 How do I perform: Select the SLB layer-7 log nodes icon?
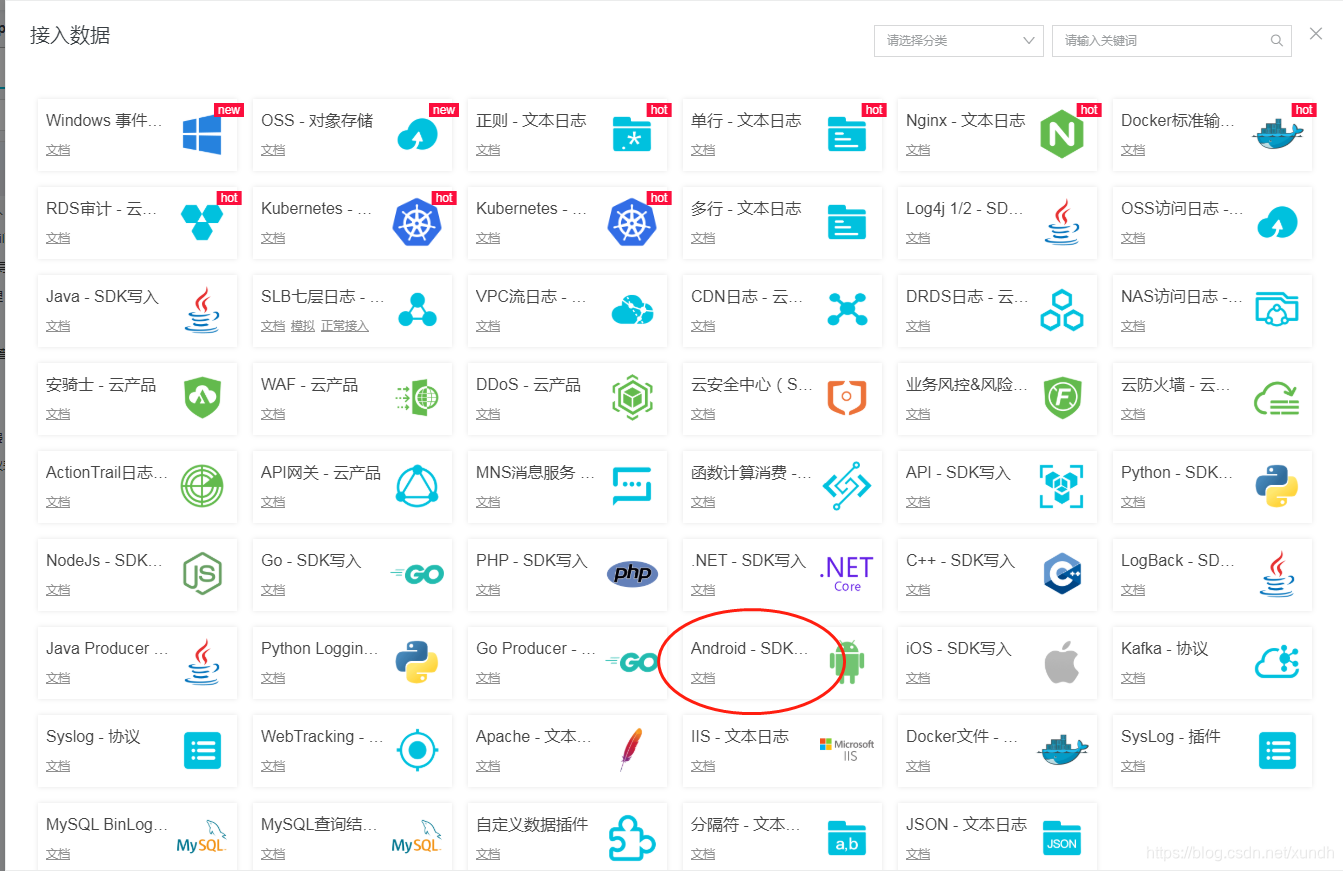417,310
